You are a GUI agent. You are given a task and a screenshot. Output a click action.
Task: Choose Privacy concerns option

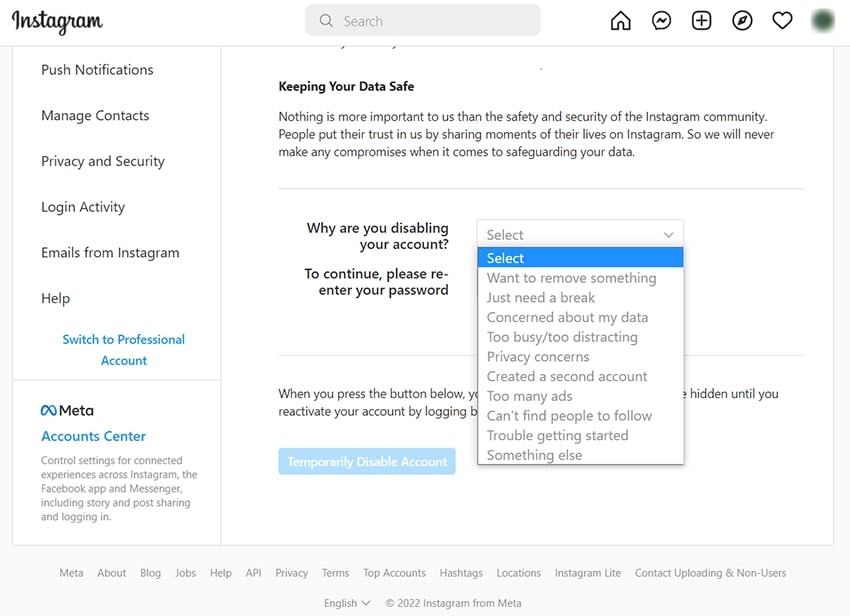click(580, 356)
